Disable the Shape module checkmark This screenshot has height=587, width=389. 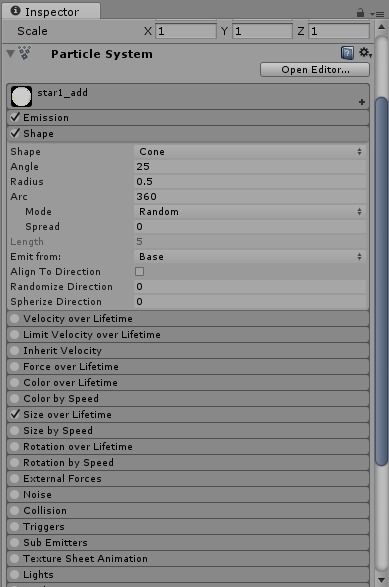[x=15, y=133]
